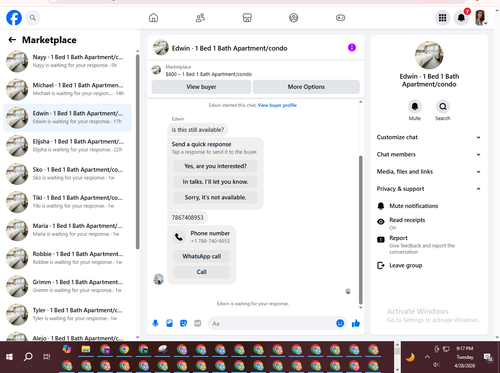Open the GIF picker icon
500x373 pixels.
tap(198, 323)
